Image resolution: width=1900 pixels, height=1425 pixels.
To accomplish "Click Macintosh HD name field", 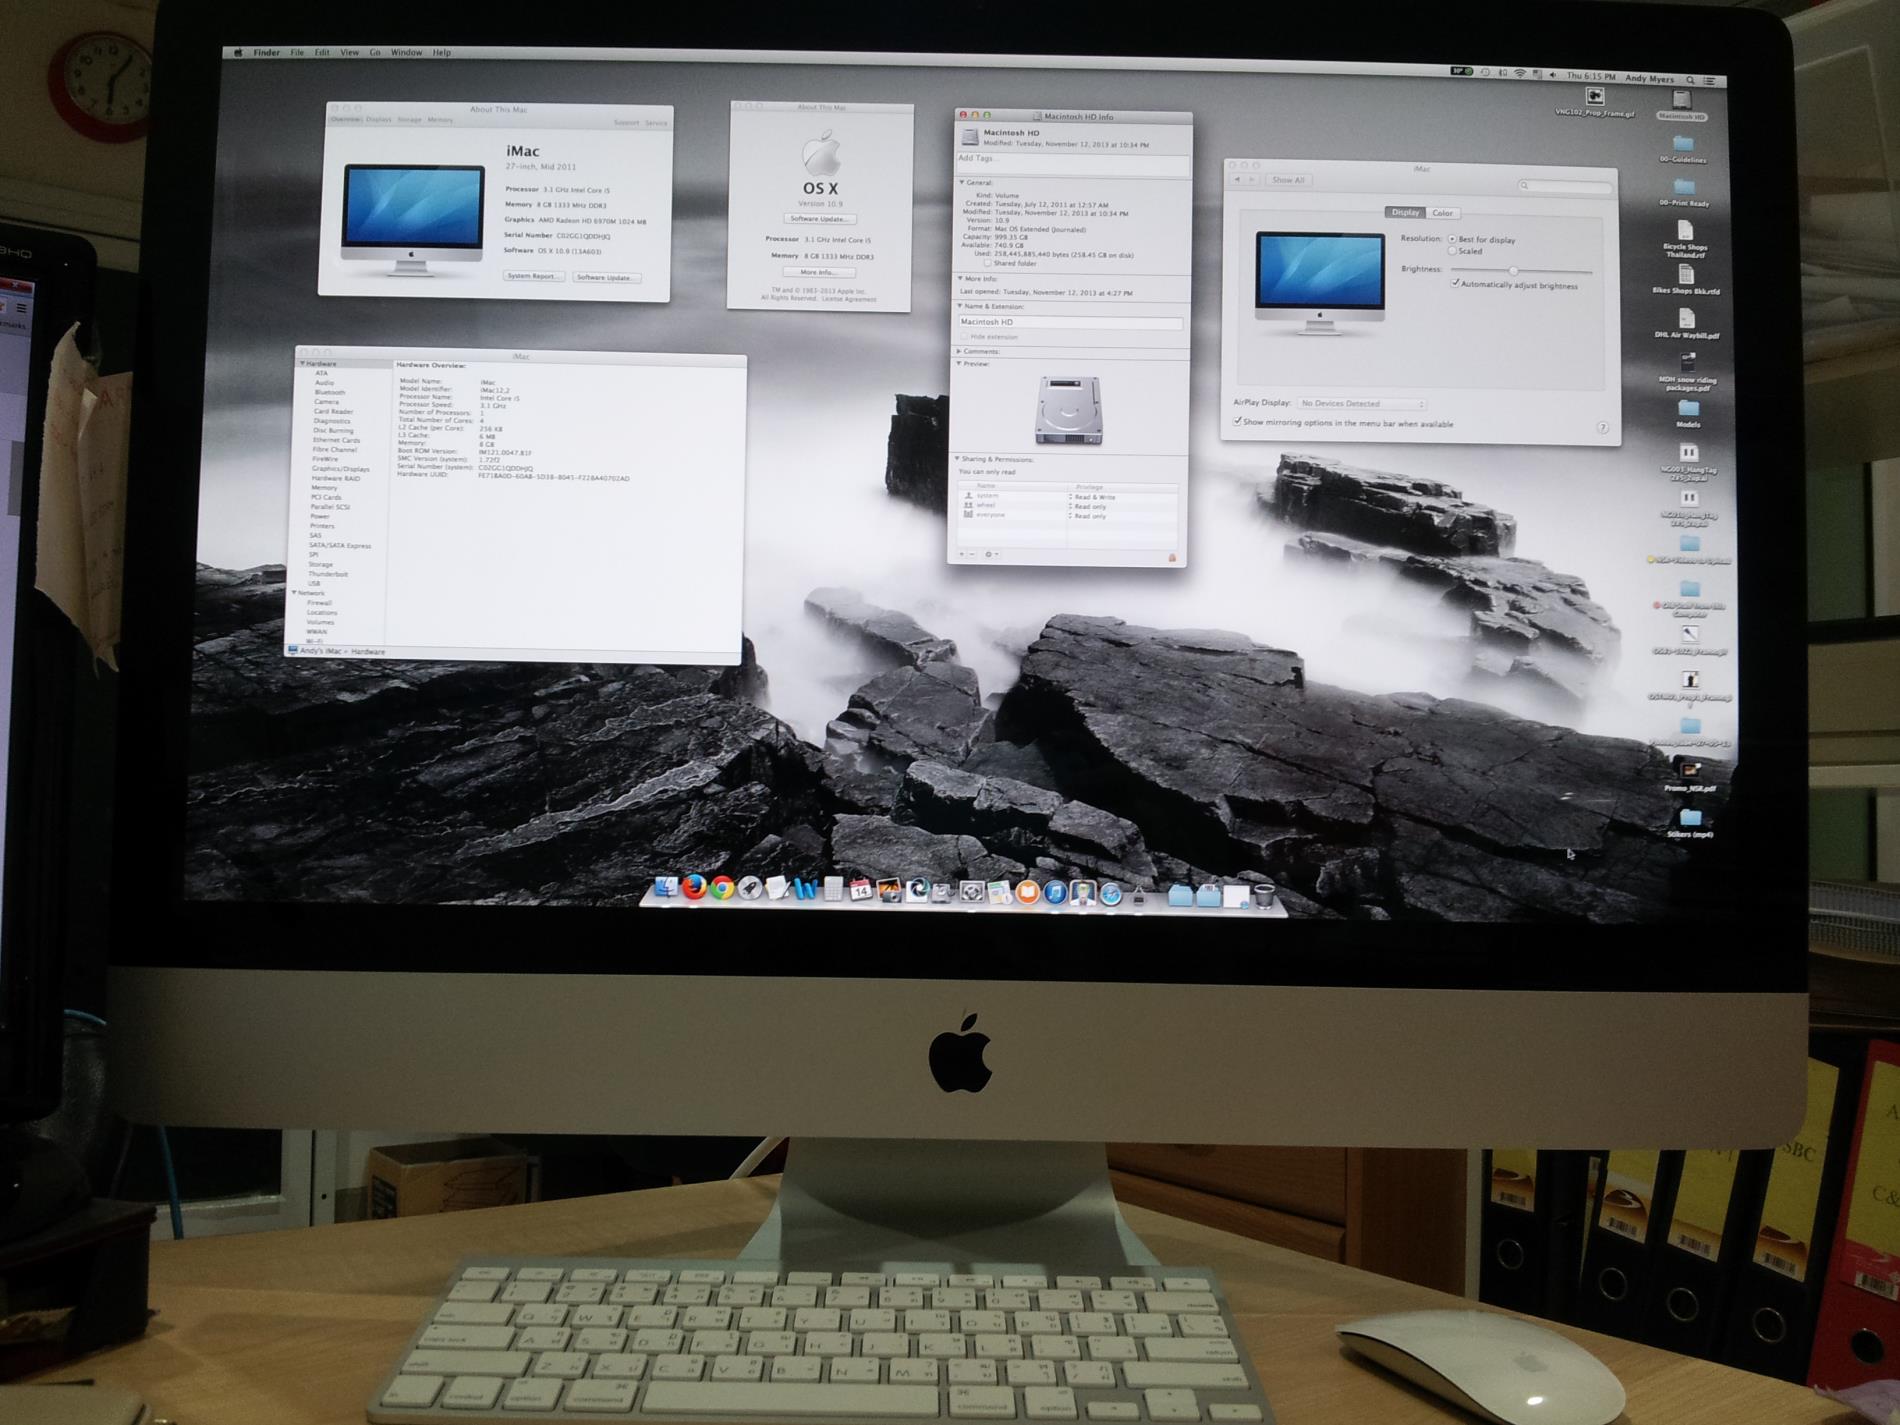I will click(x=1071, y=322).
